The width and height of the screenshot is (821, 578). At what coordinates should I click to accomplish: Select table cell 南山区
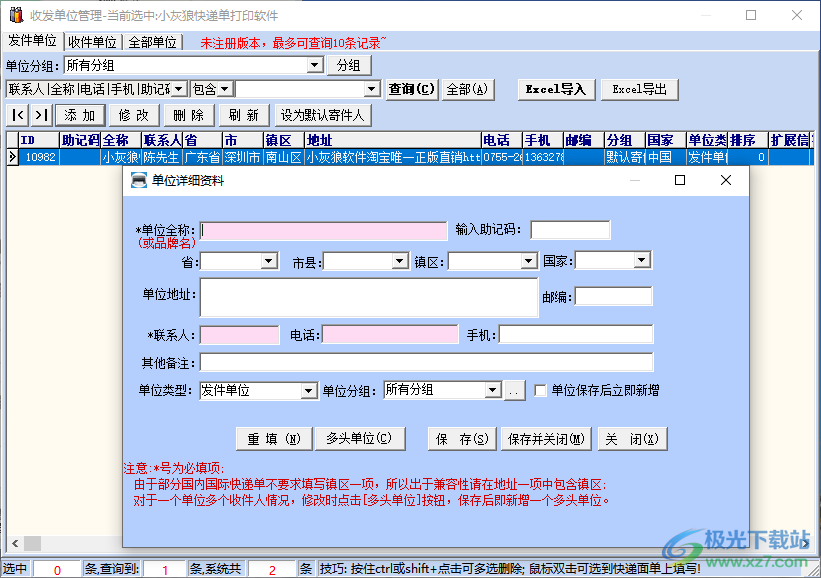pyautogui.click(x=284, y=157)
